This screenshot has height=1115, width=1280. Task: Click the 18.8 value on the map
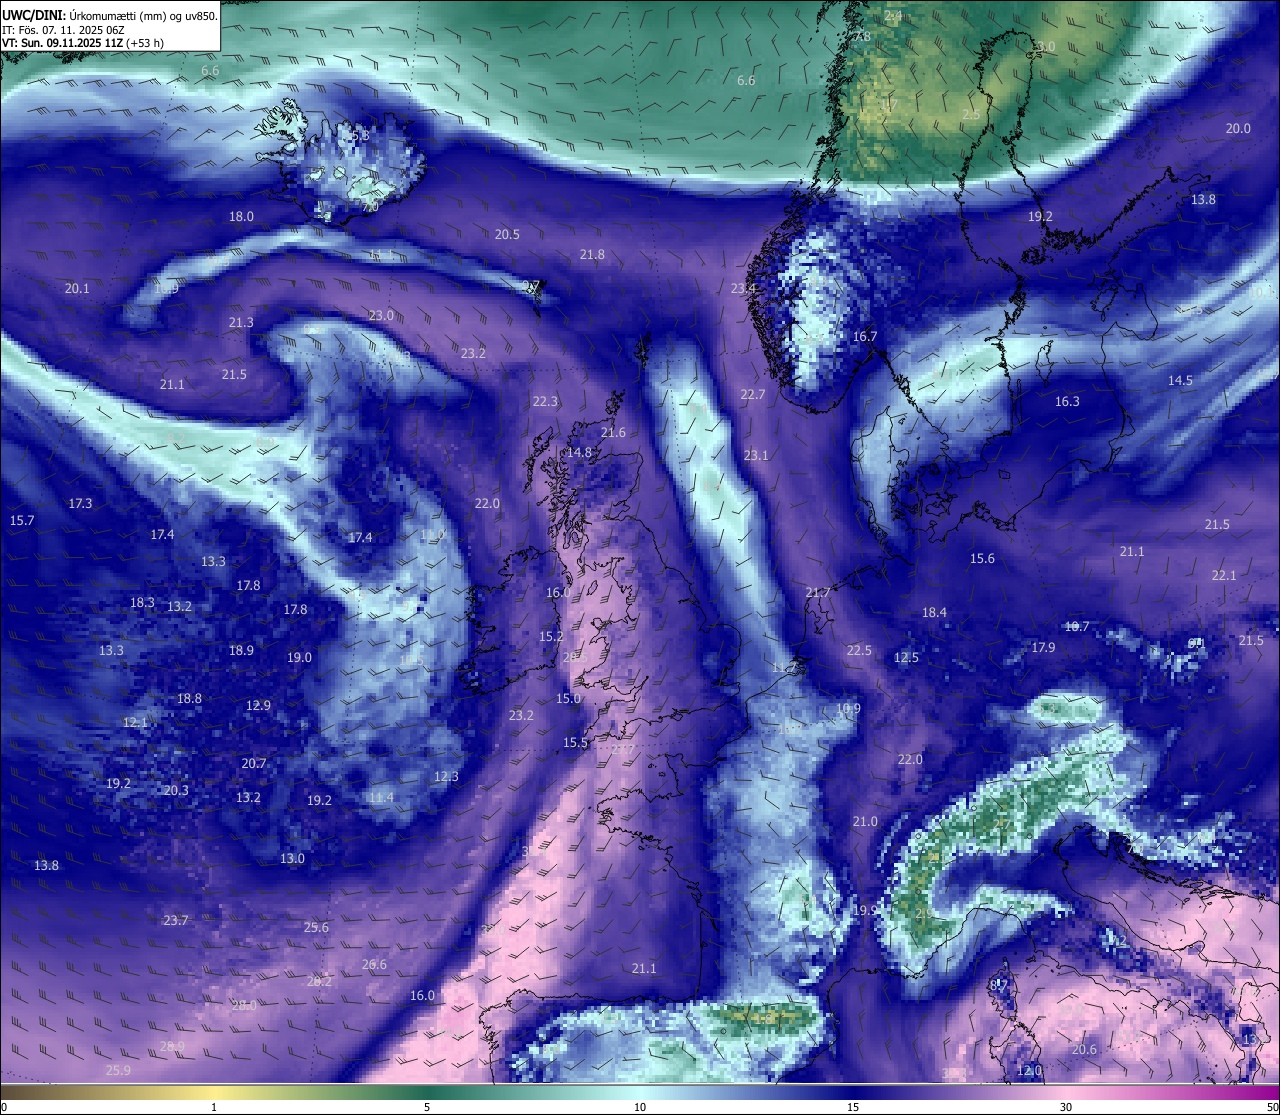coord(189,698)
